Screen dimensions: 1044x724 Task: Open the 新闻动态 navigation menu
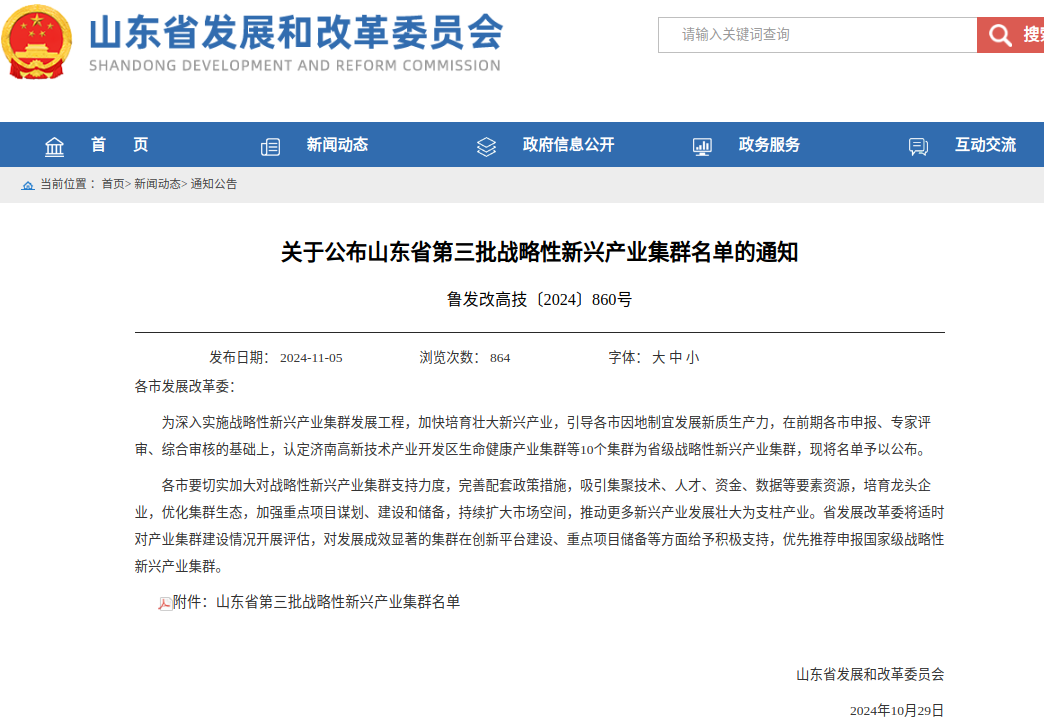[x=337, y=145]
